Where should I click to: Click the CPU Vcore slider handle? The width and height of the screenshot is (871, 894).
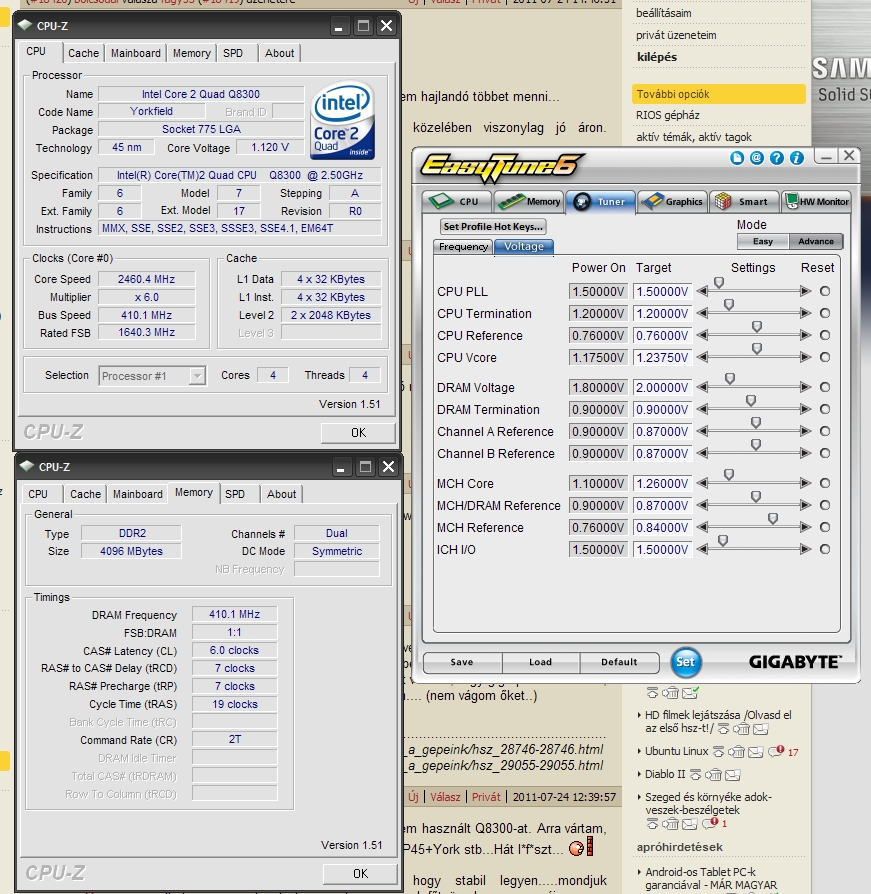(756, 348)
